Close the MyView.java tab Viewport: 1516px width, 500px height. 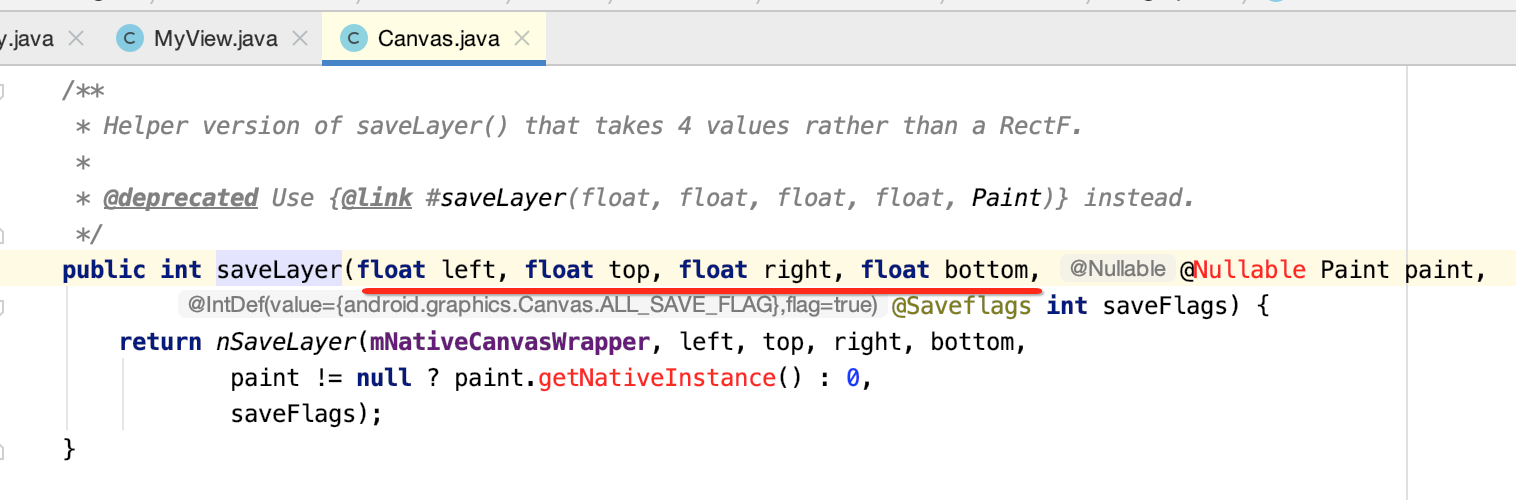[x=298, y=40]
